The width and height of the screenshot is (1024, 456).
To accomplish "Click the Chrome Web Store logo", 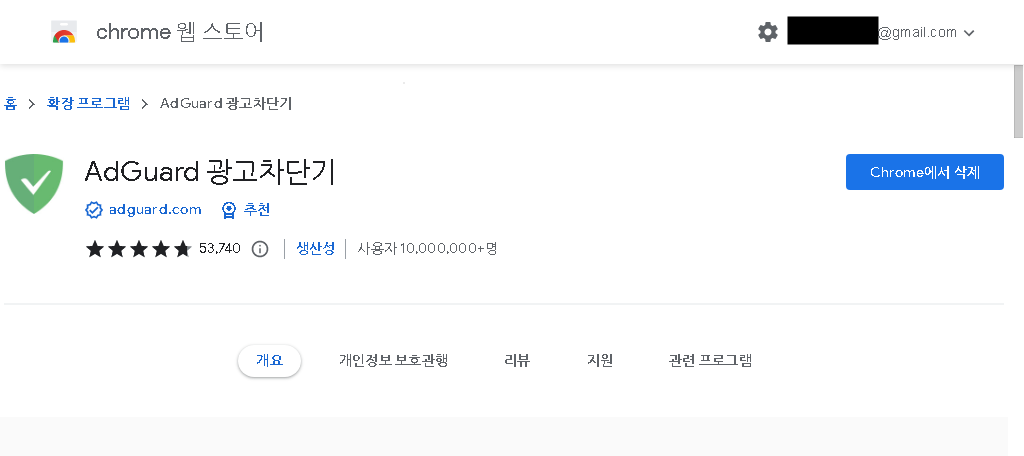I will [64, 32].
